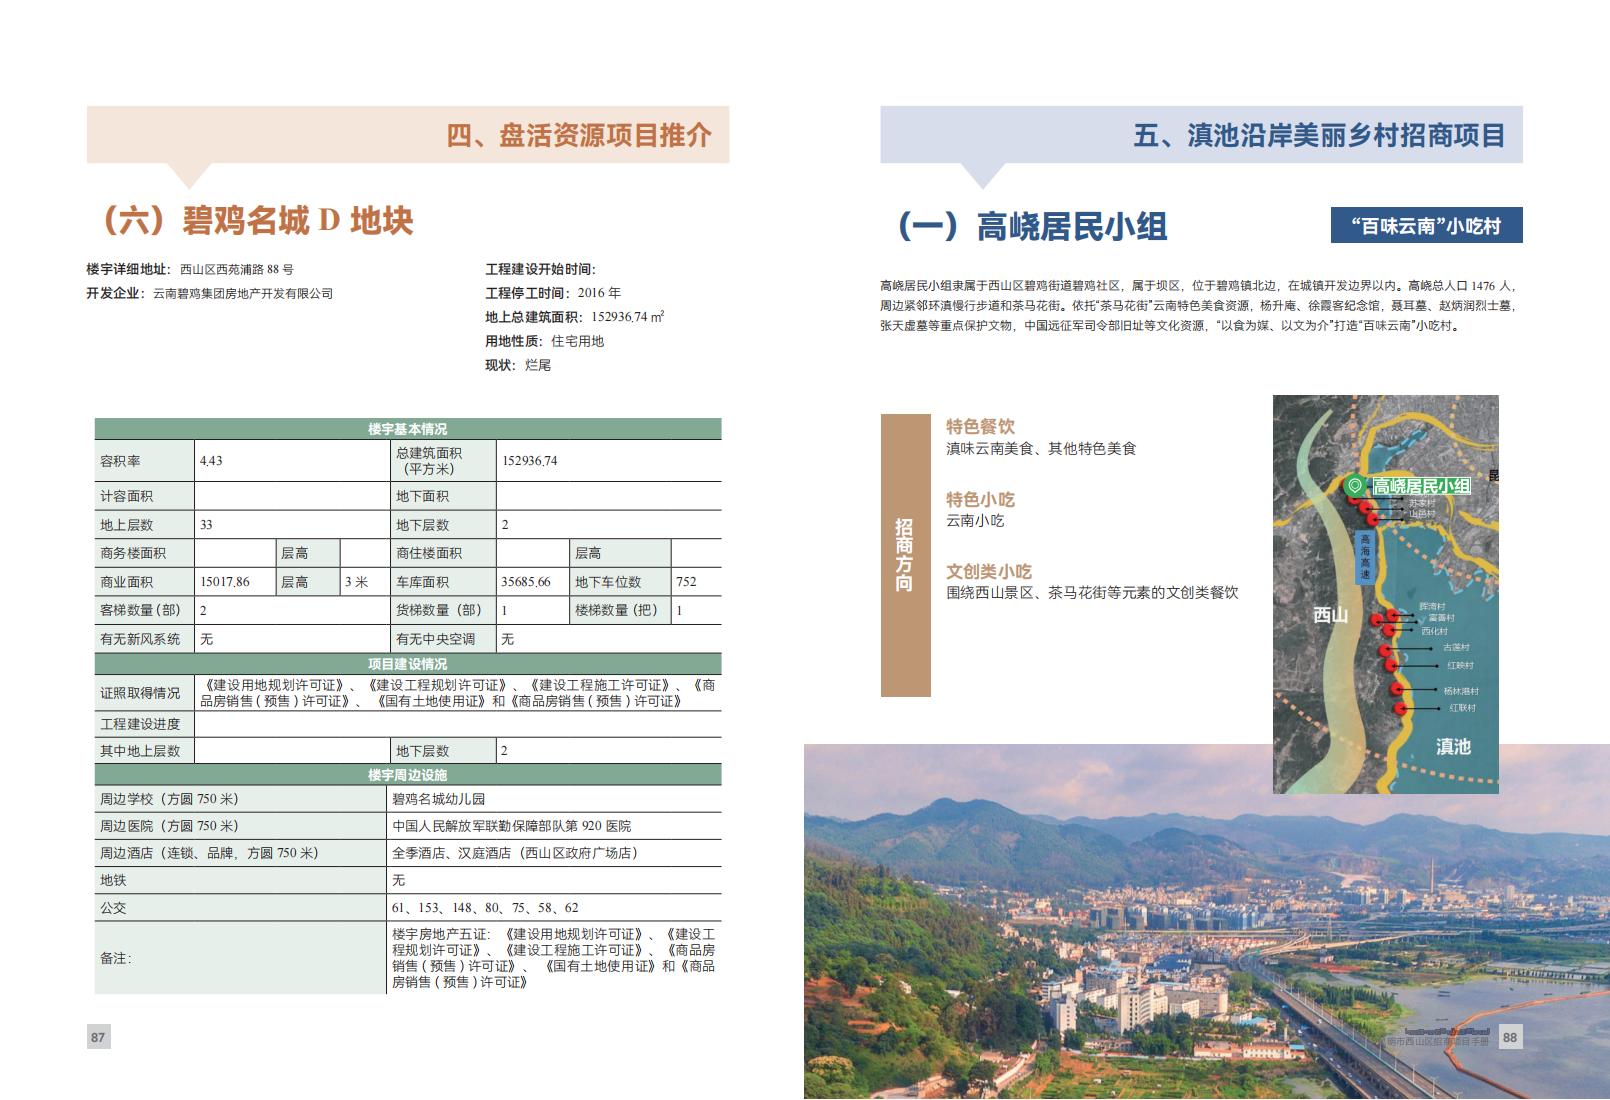Click the 证照取得情况 label cell
The height and width of the screenshot is (1100, 1610).
[x=145, y=693]
